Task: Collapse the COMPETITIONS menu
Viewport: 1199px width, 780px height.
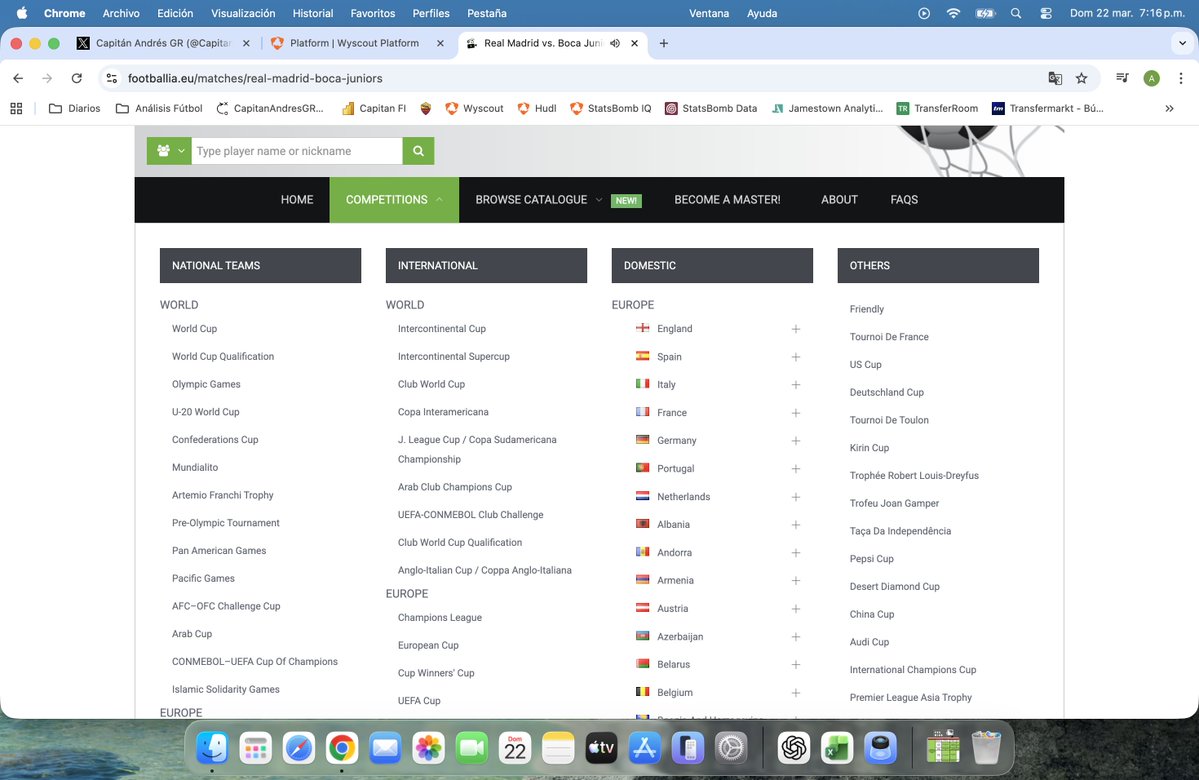Action: tap(394, 200)
